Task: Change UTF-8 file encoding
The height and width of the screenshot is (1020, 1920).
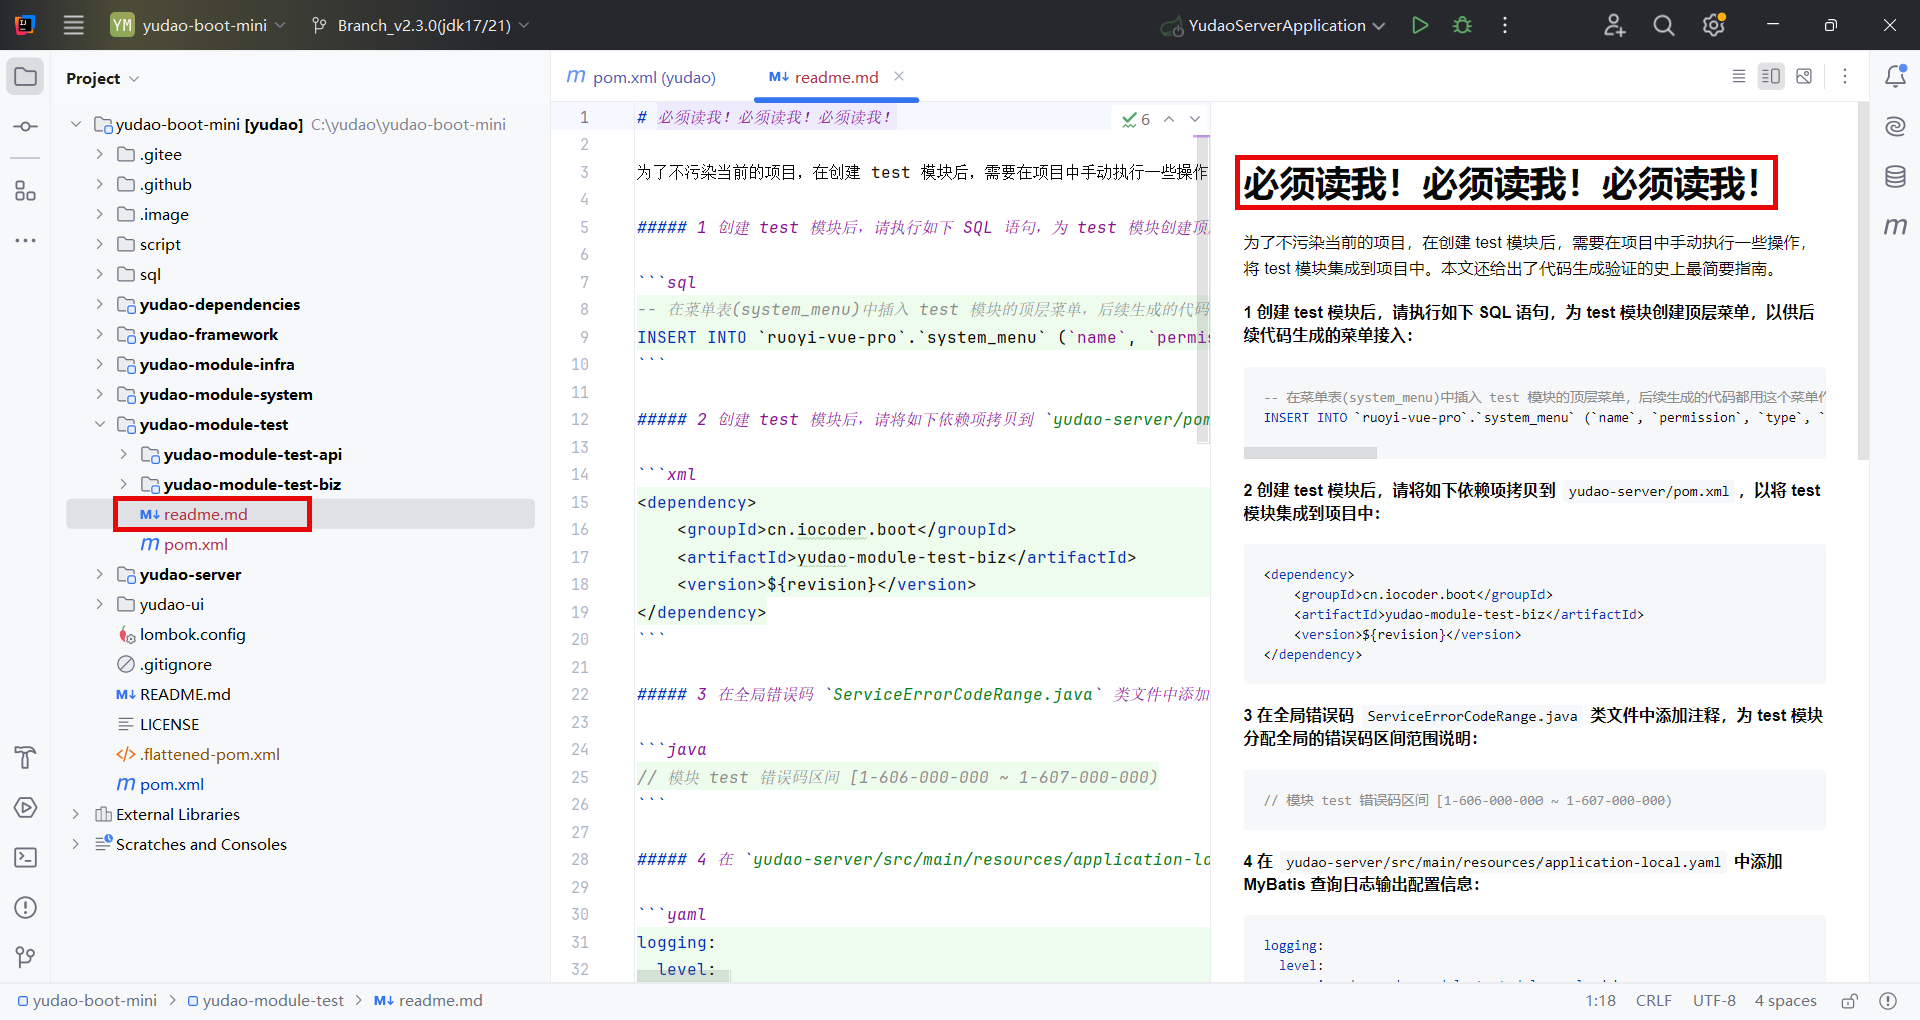Action: coord(1714,1000)
